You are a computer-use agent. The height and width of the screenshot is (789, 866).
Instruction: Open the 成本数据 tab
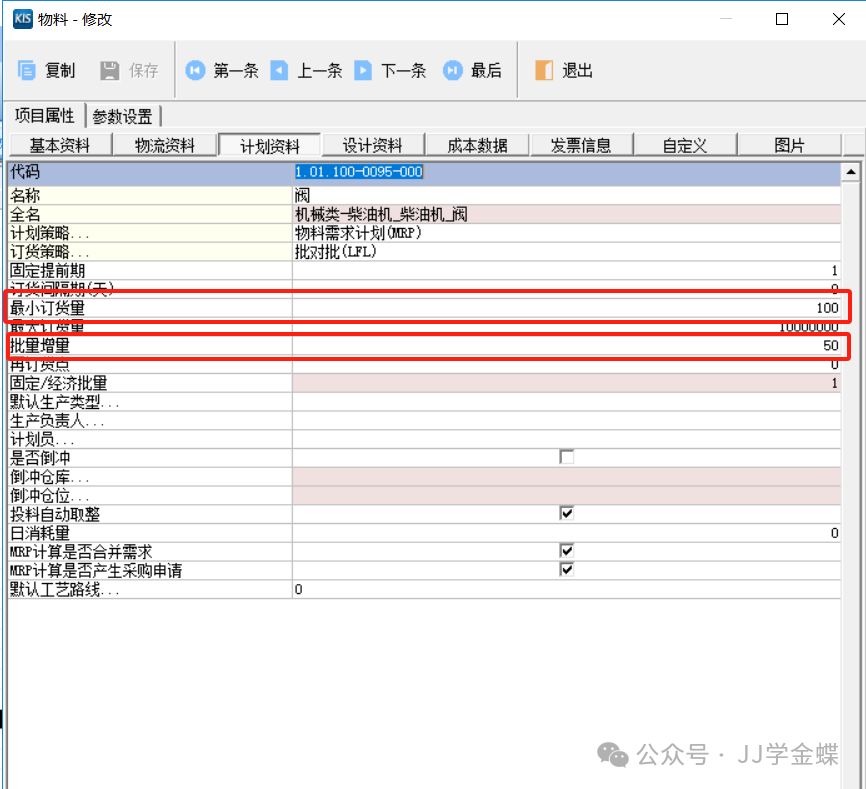pyautogui.click(x=477, y=146)
